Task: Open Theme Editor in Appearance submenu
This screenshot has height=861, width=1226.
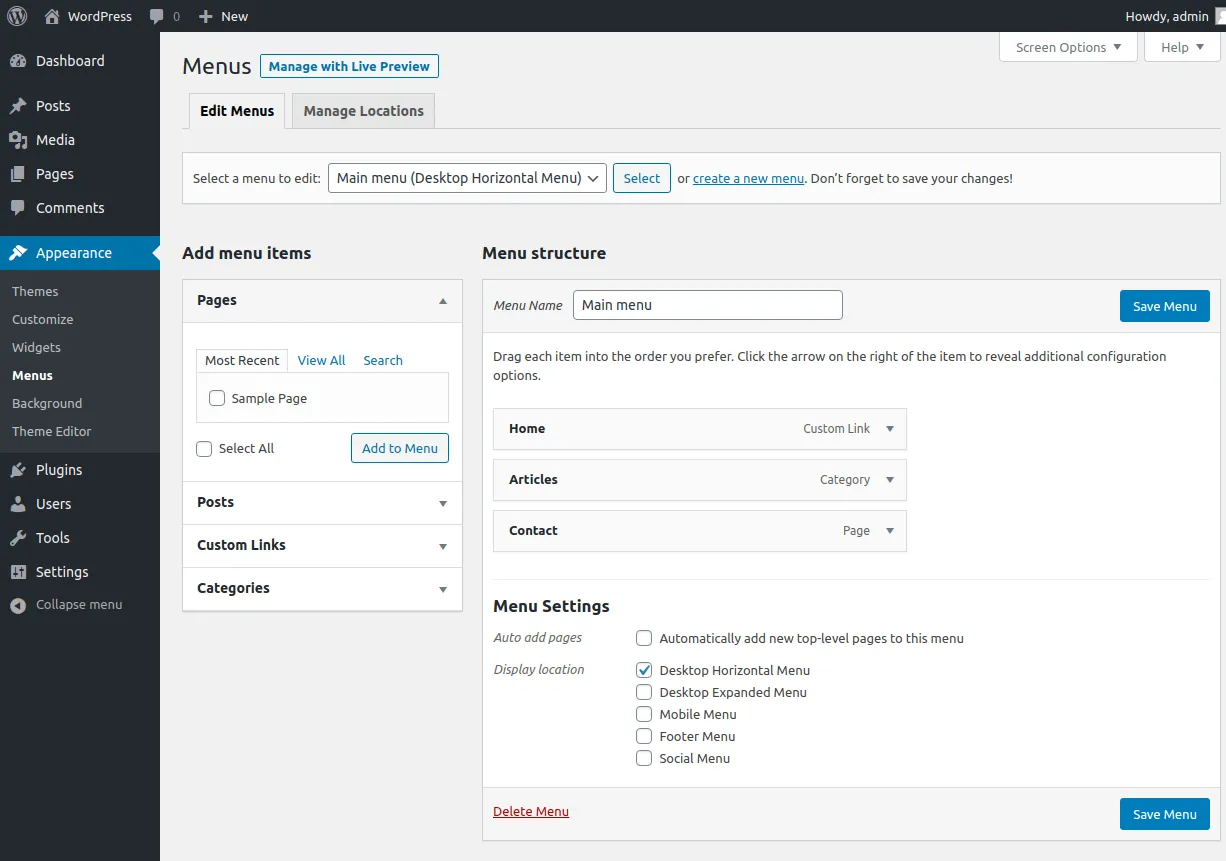Action: point(52,431)
